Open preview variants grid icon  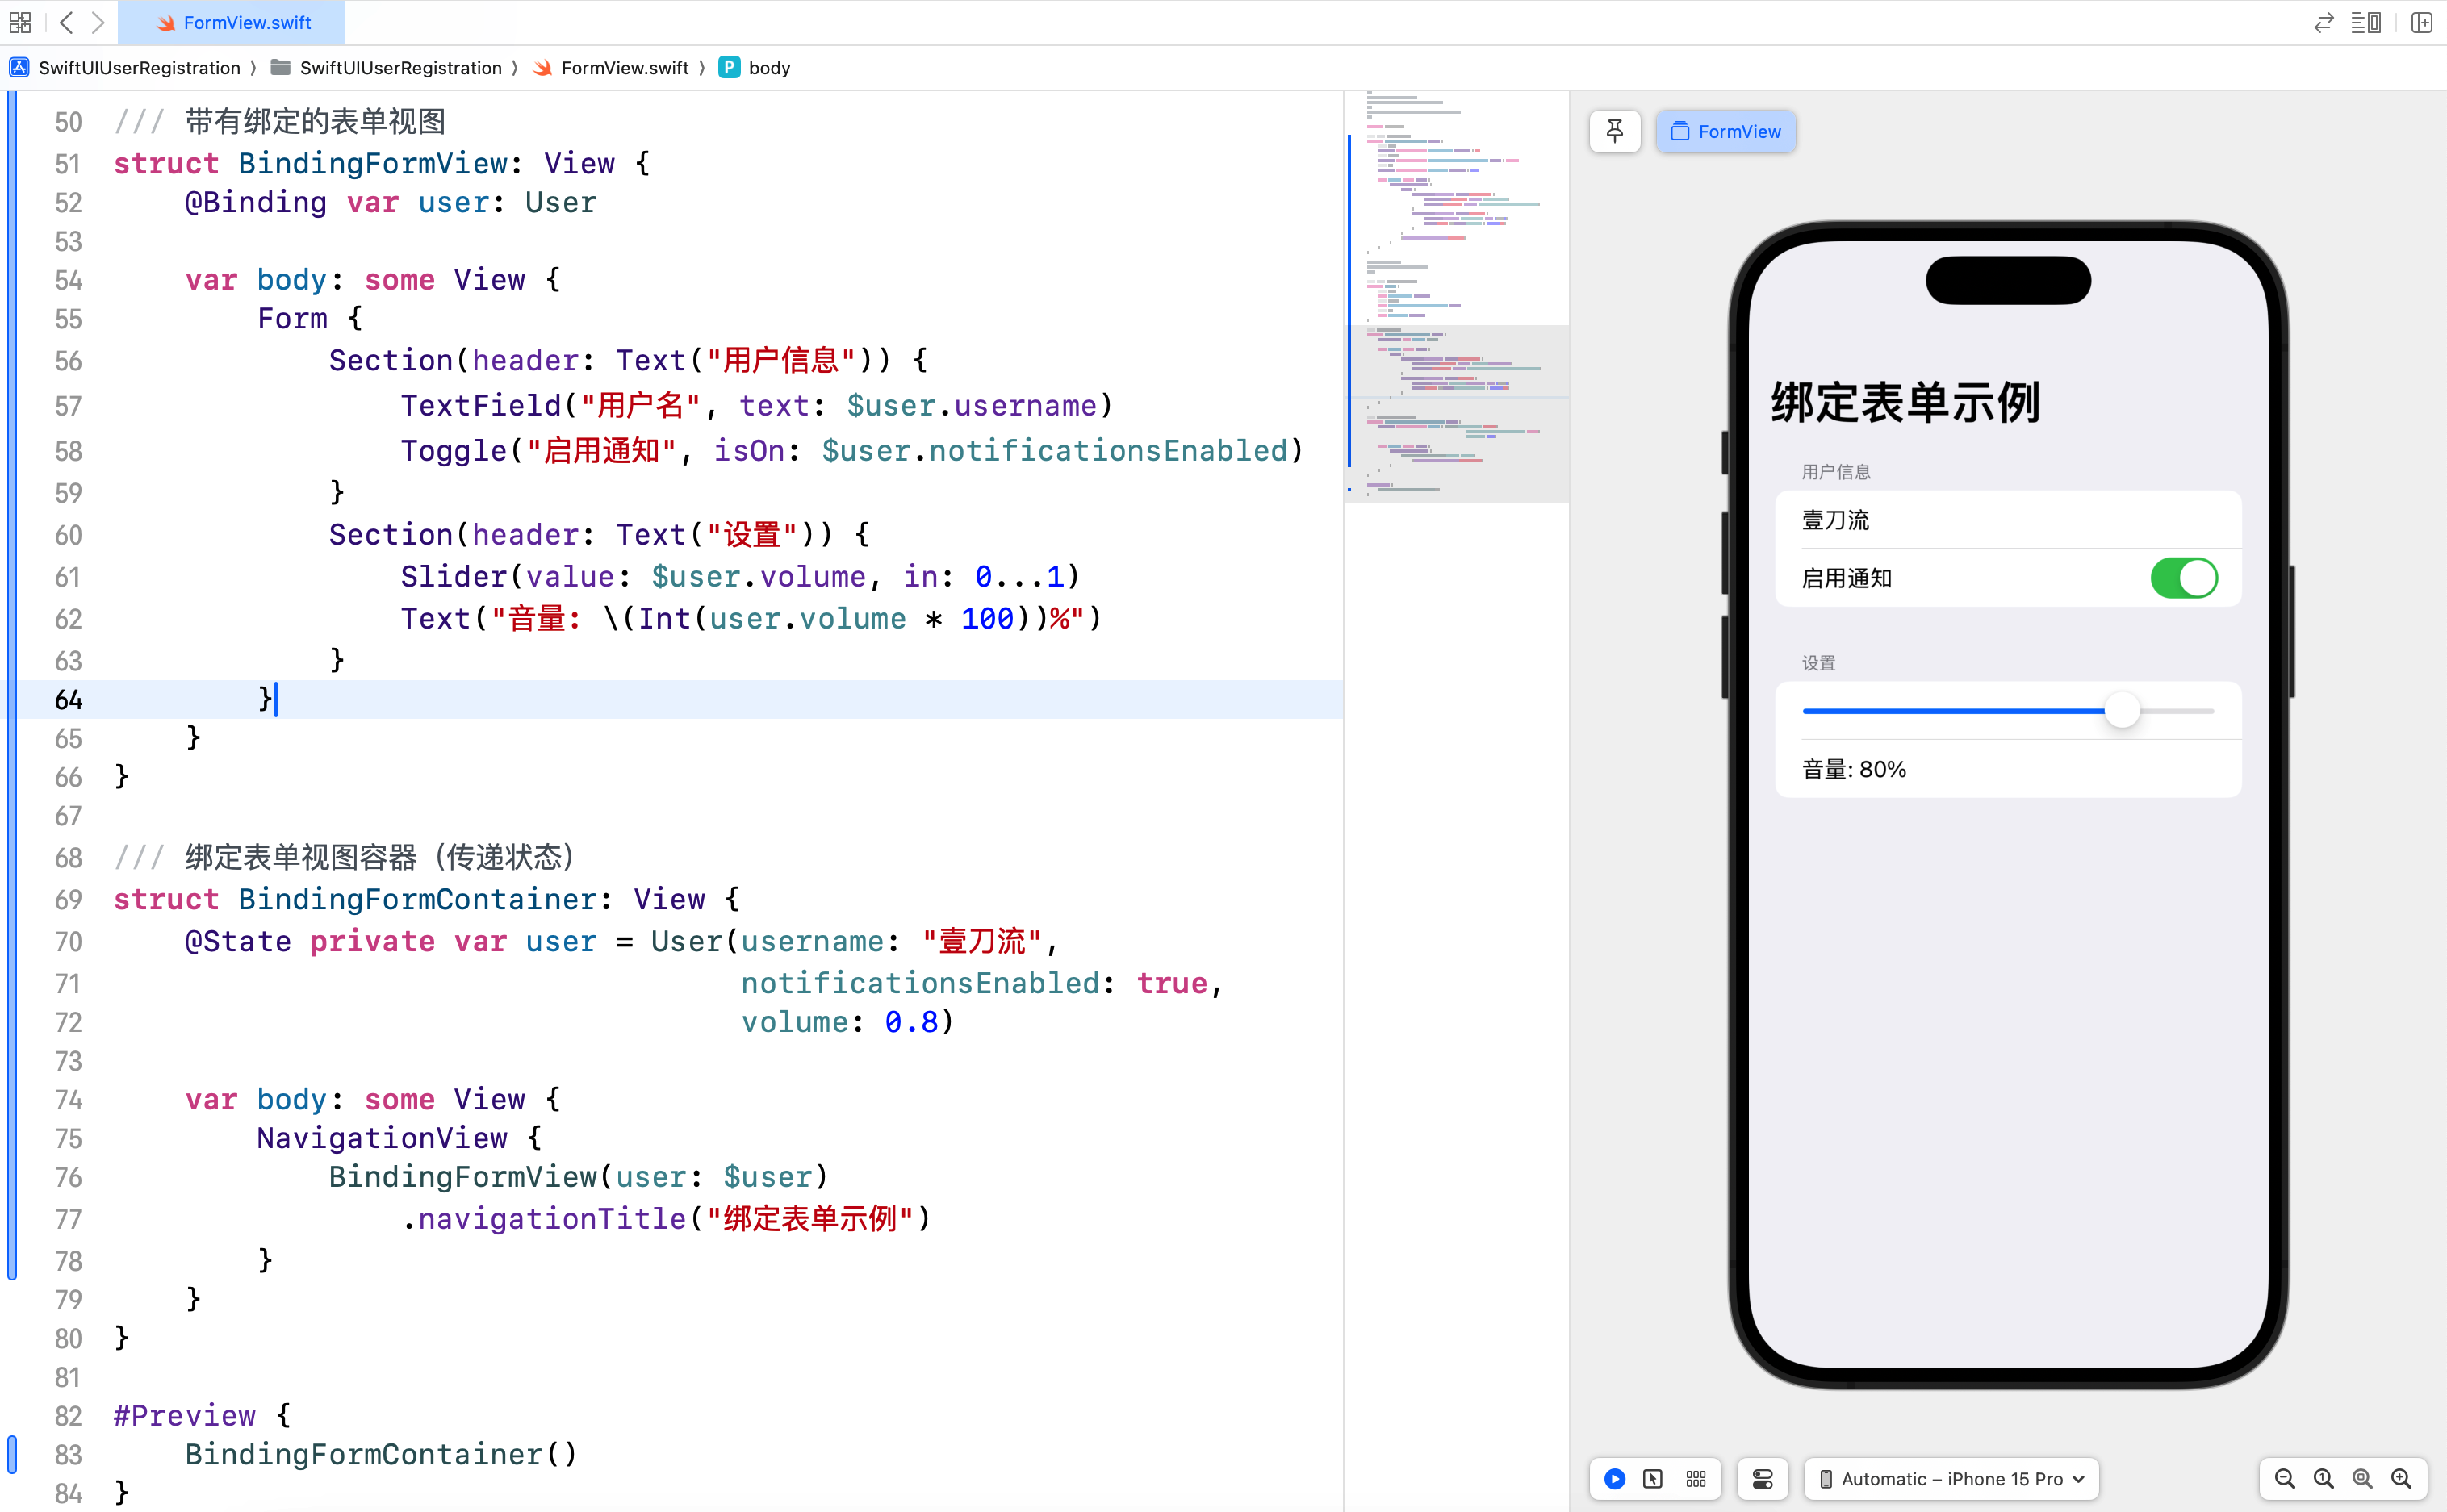pyautogui.click(x=1696, y=1478)
